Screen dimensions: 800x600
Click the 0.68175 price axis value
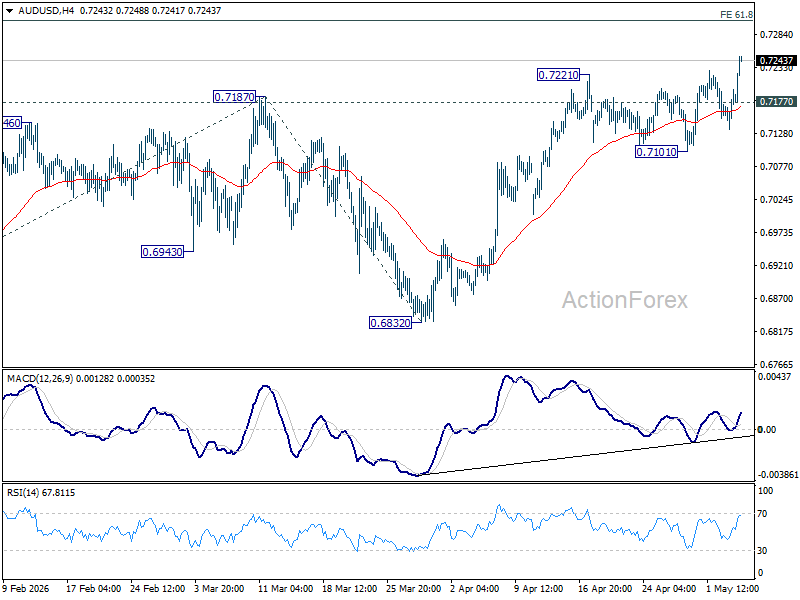[777, 332]
